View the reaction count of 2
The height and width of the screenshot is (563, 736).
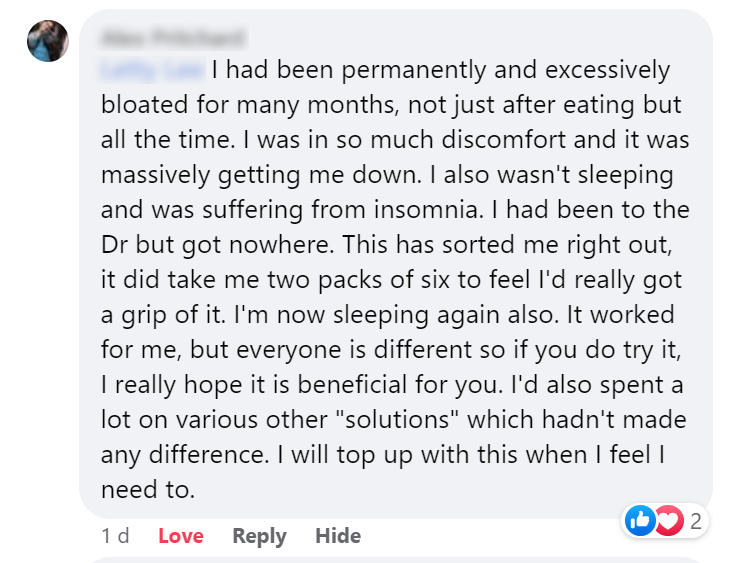tap(695, 520)
